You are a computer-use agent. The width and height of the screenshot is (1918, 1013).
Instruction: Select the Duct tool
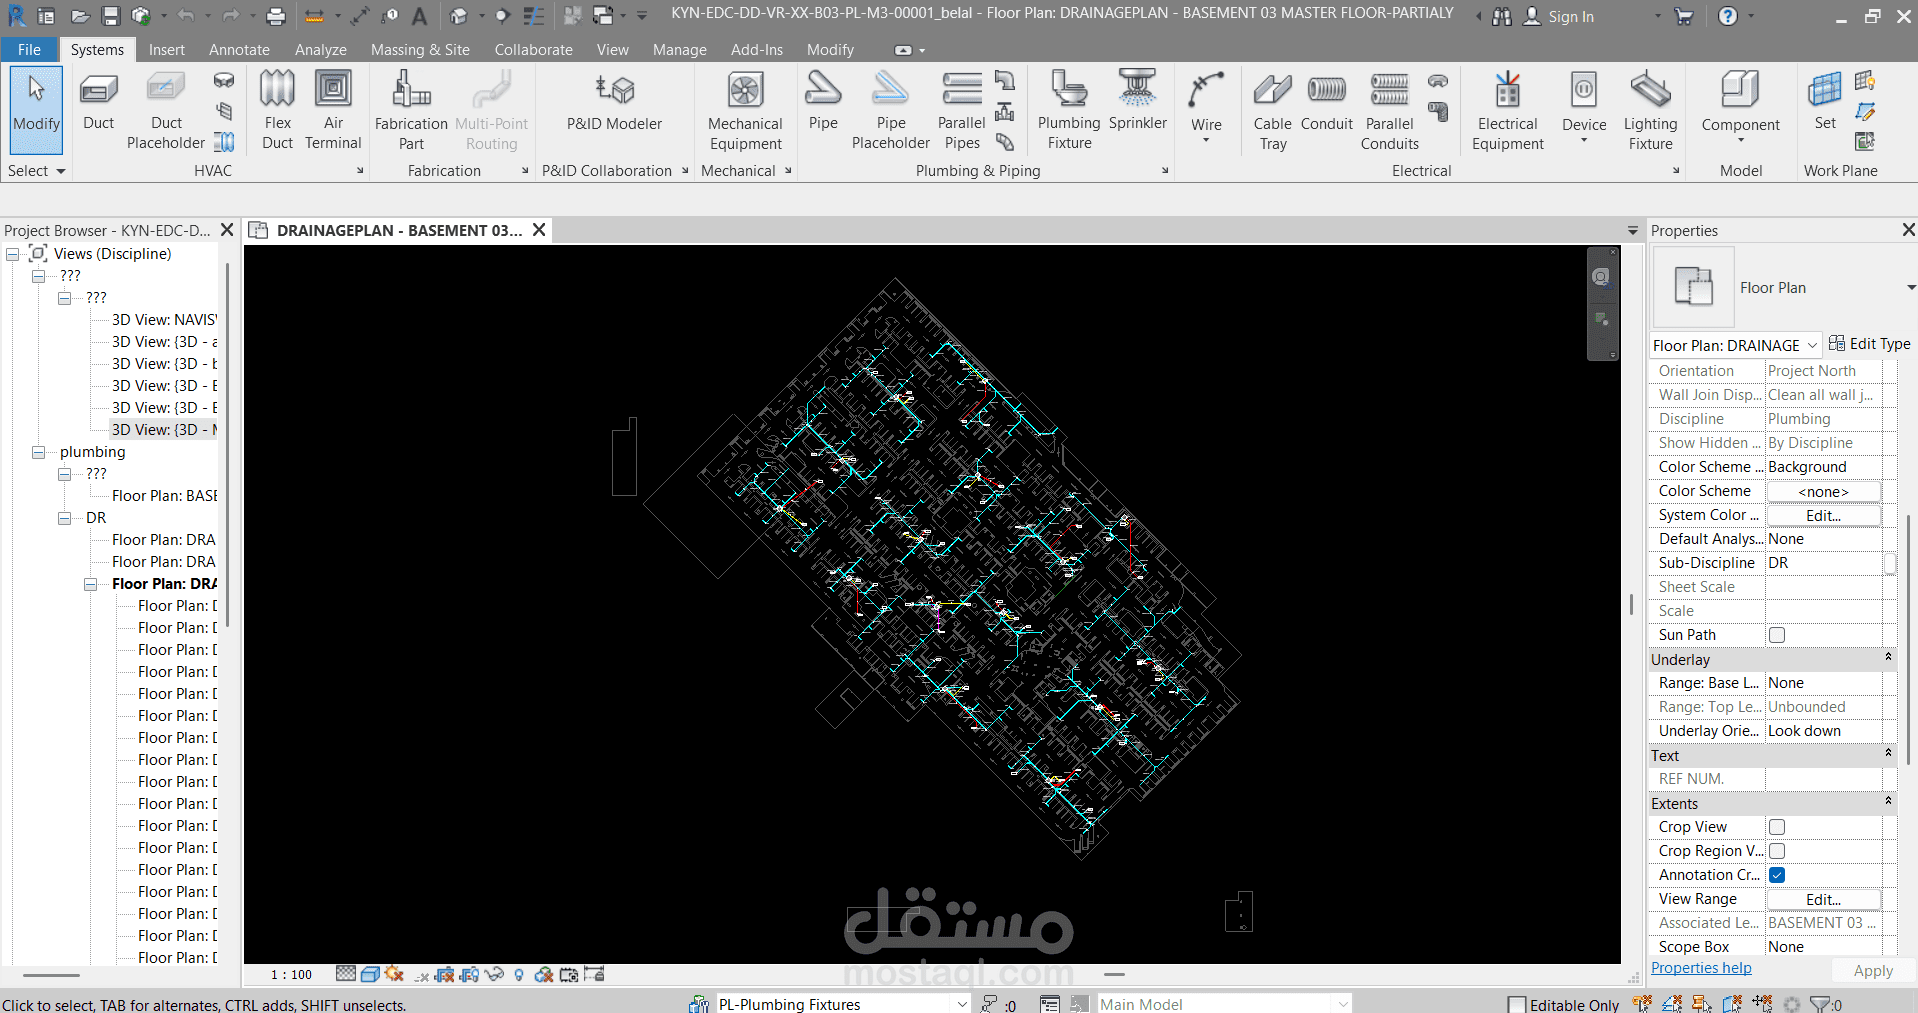pyautogui.click(x=98, y=103)
